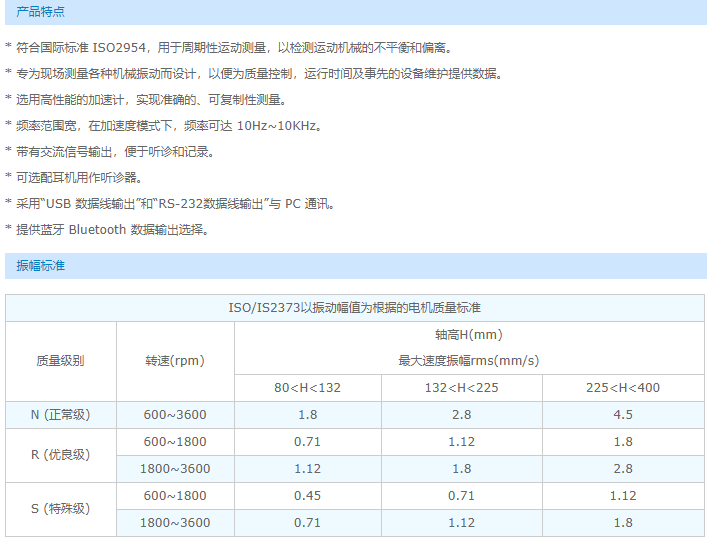Click the USB and RS-232 output line

coord(174,204)
